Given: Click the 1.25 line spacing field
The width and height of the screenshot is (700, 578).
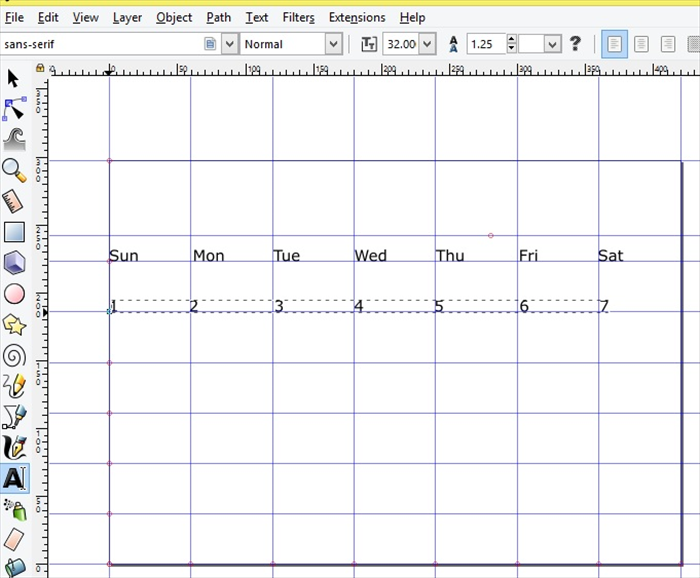Looking at the screenshot, I should (487, 44).
